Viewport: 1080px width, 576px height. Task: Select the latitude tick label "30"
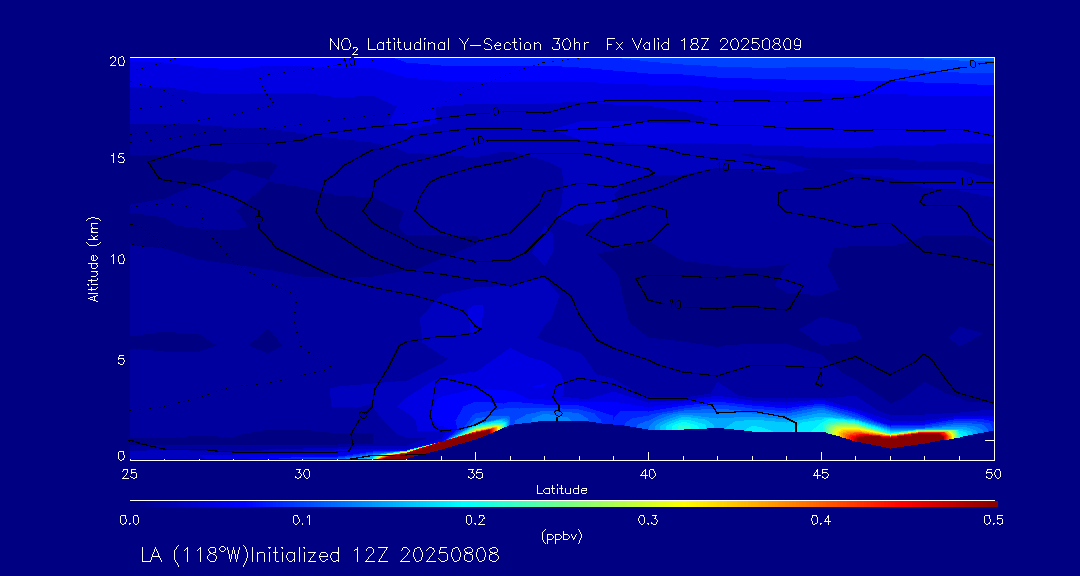pos(302,474)
